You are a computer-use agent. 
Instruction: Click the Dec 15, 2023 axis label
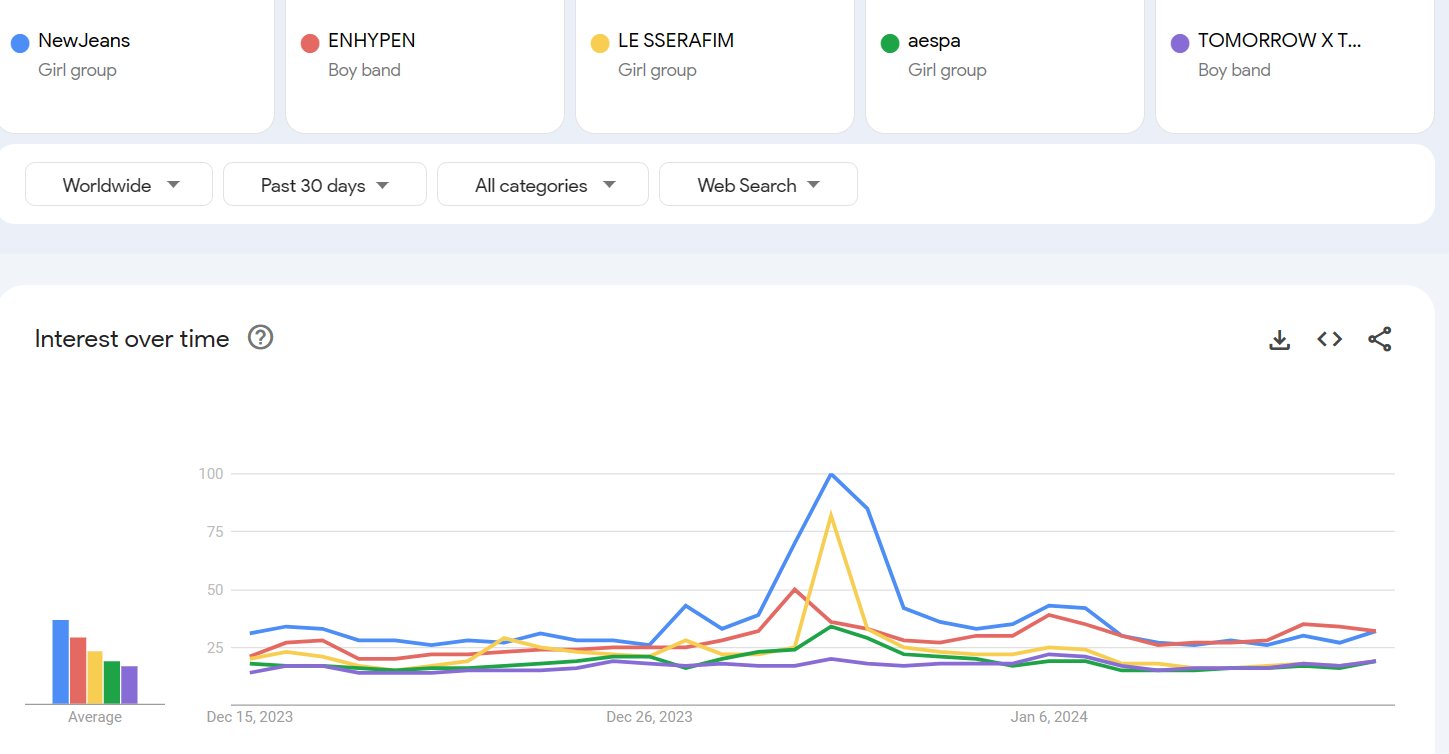tap(250, 717)
